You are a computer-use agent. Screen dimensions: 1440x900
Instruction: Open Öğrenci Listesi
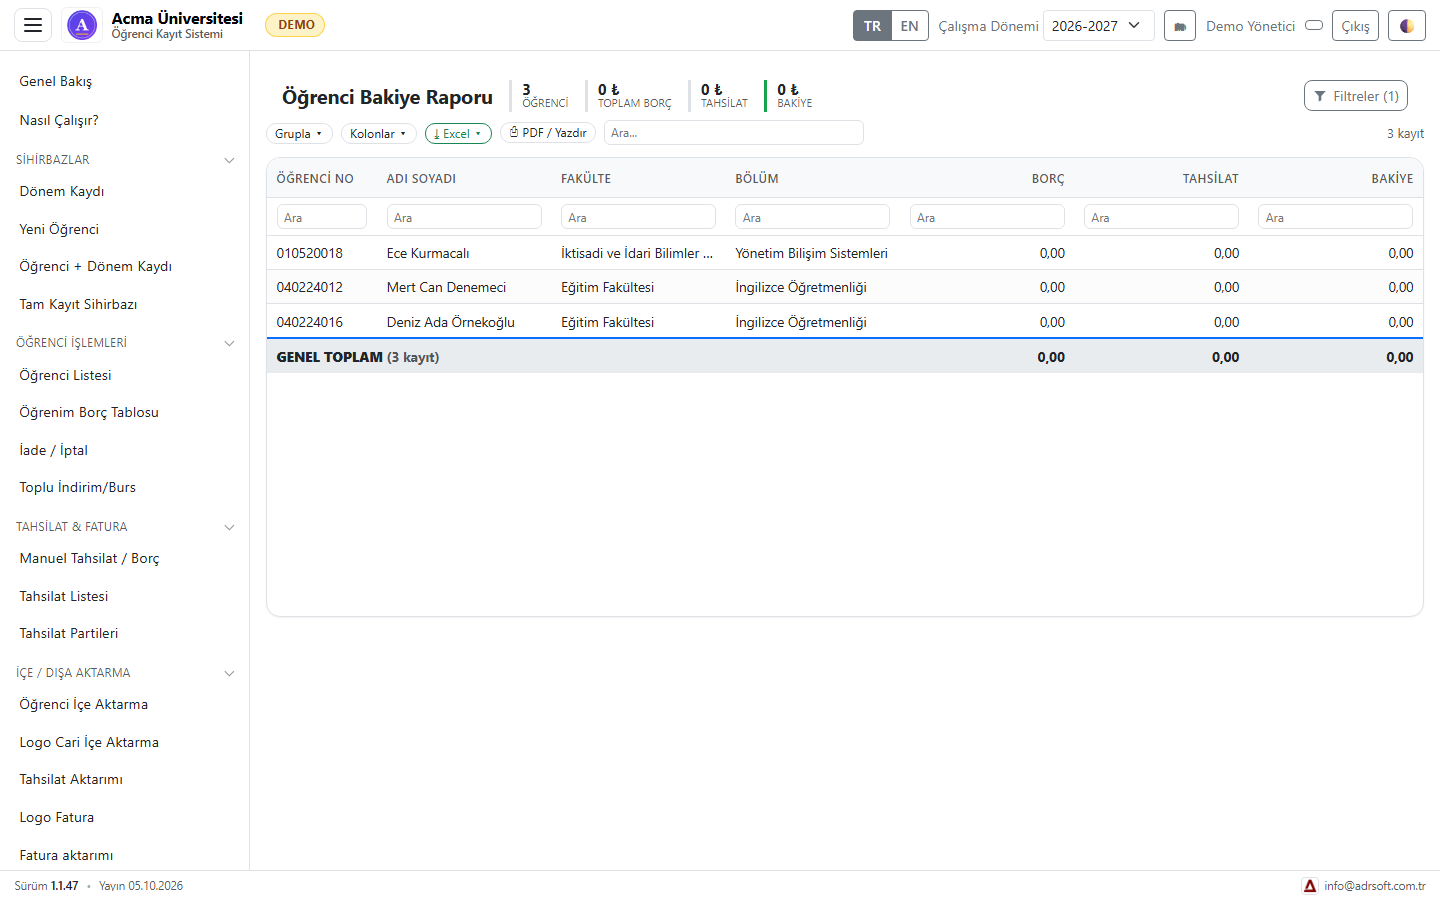point(66,375)
